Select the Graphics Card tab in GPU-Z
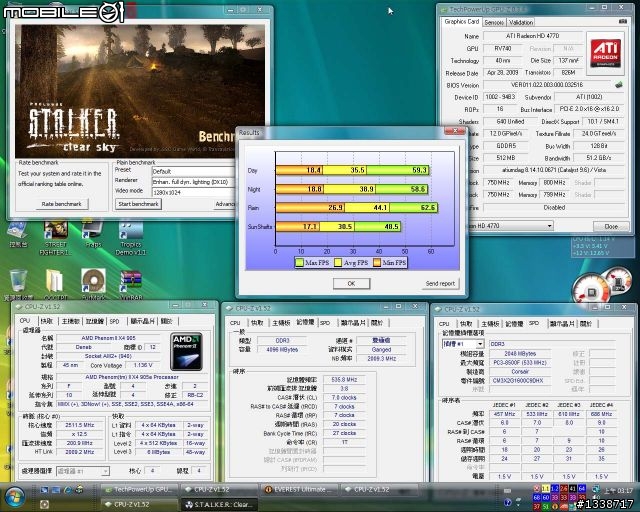Screen dimensions: 640x512 tap(461, 22)
